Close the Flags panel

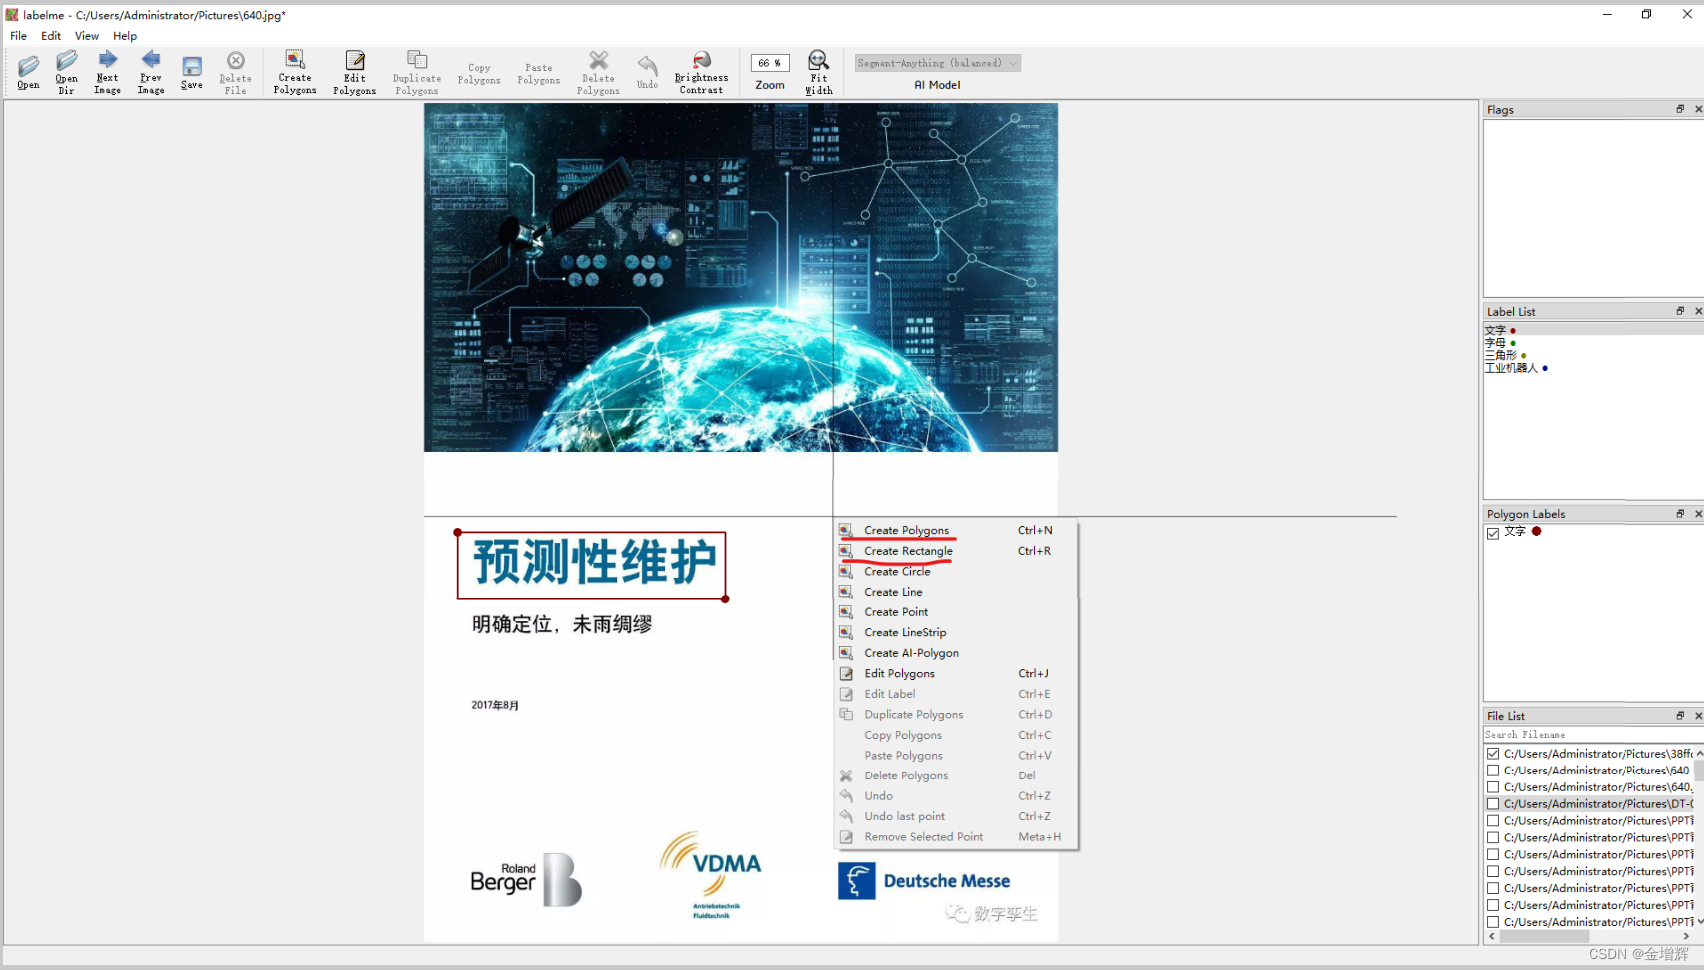pos(1698,109)
